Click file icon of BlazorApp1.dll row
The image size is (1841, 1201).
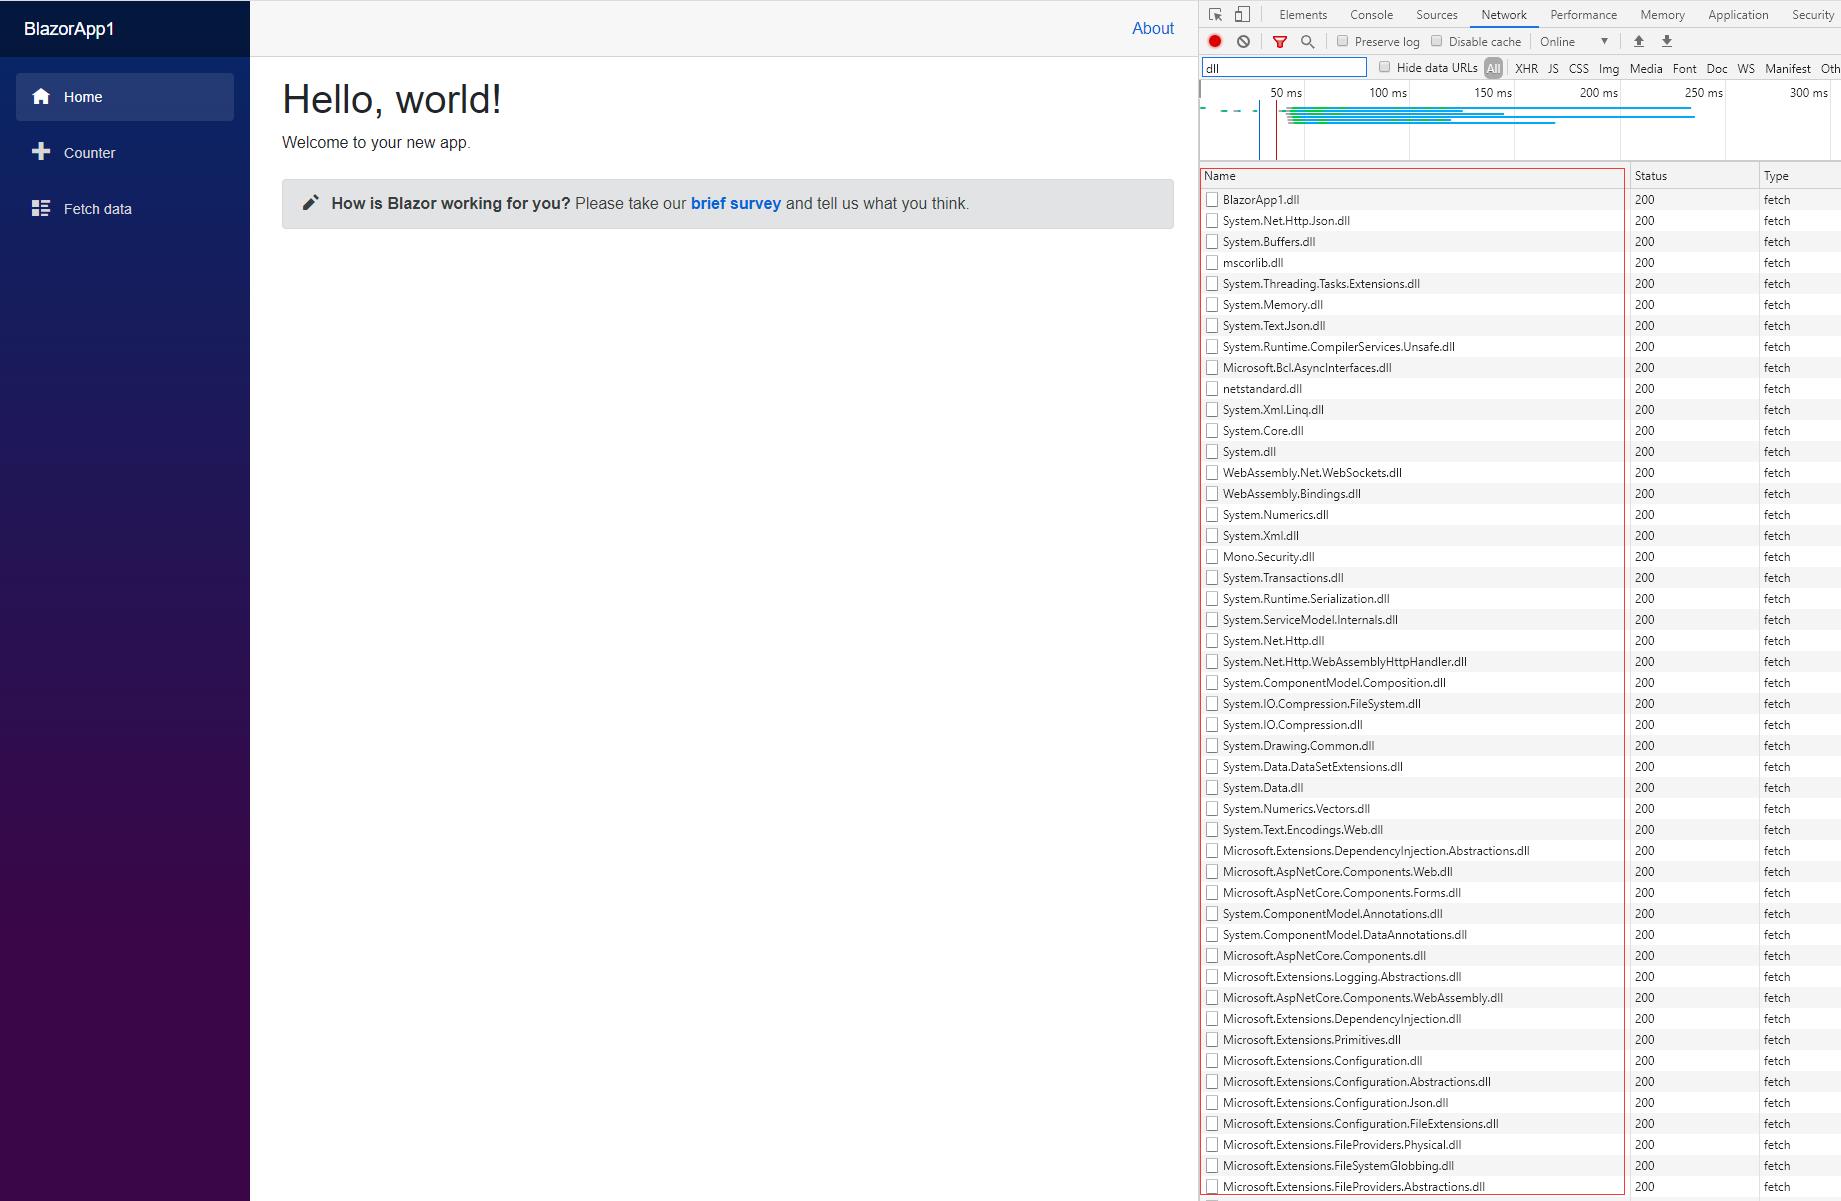(1212, 199)
